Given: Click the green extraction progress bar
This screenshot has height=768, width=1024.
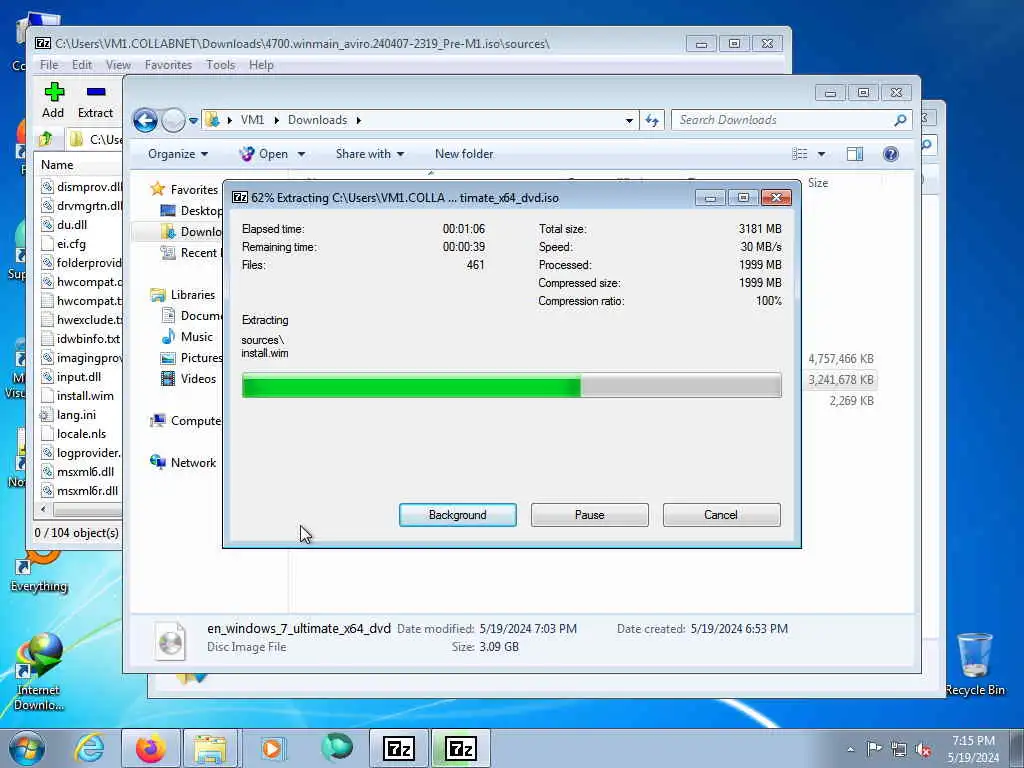Looking at the screenshot, I should click(x=511, y=385).
